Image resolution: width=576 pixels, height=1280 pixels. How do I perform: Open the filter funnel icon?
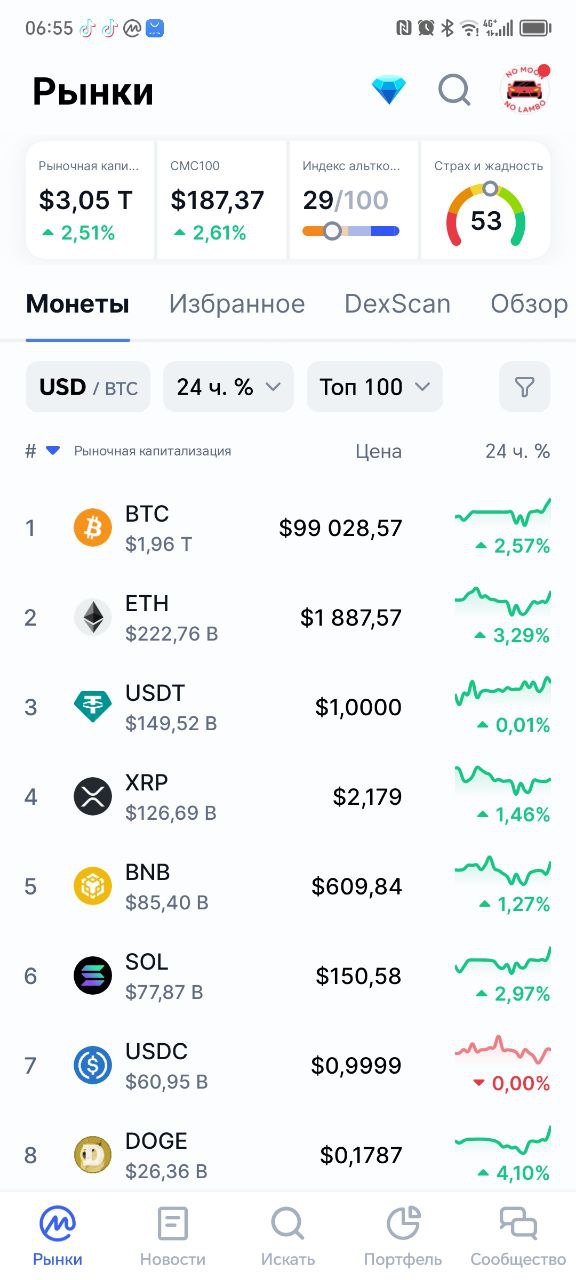(525, 387)
